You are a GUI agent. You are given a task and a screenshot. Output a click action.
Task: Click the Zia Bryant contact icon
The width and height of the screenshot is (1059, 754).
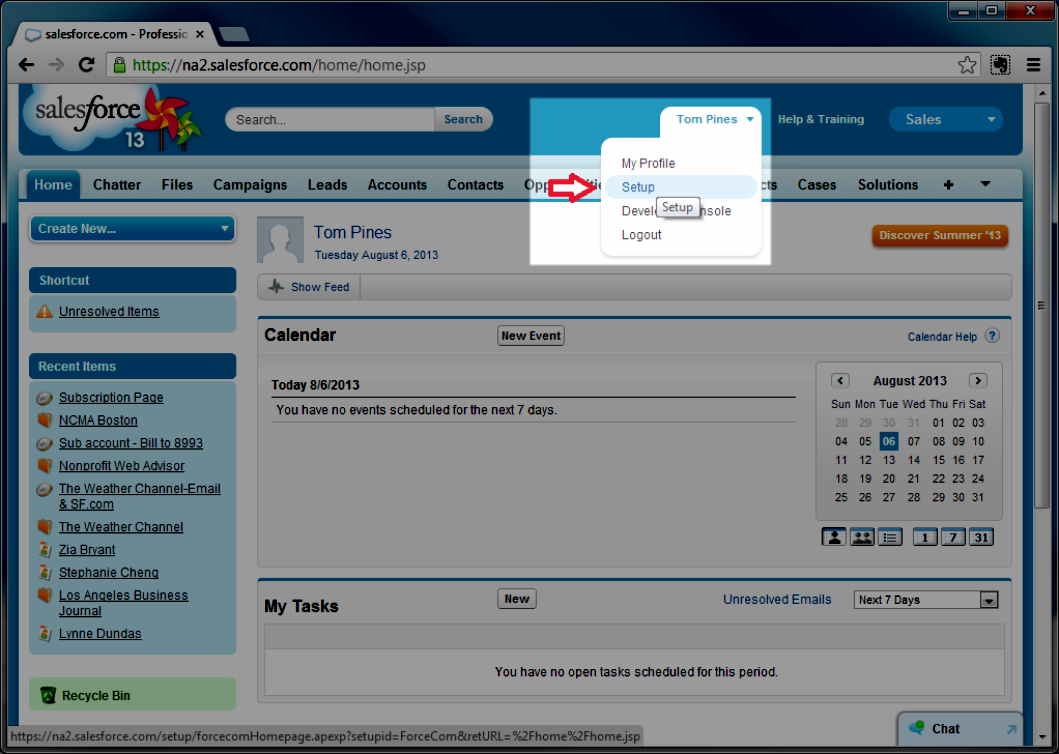point(45,550)
